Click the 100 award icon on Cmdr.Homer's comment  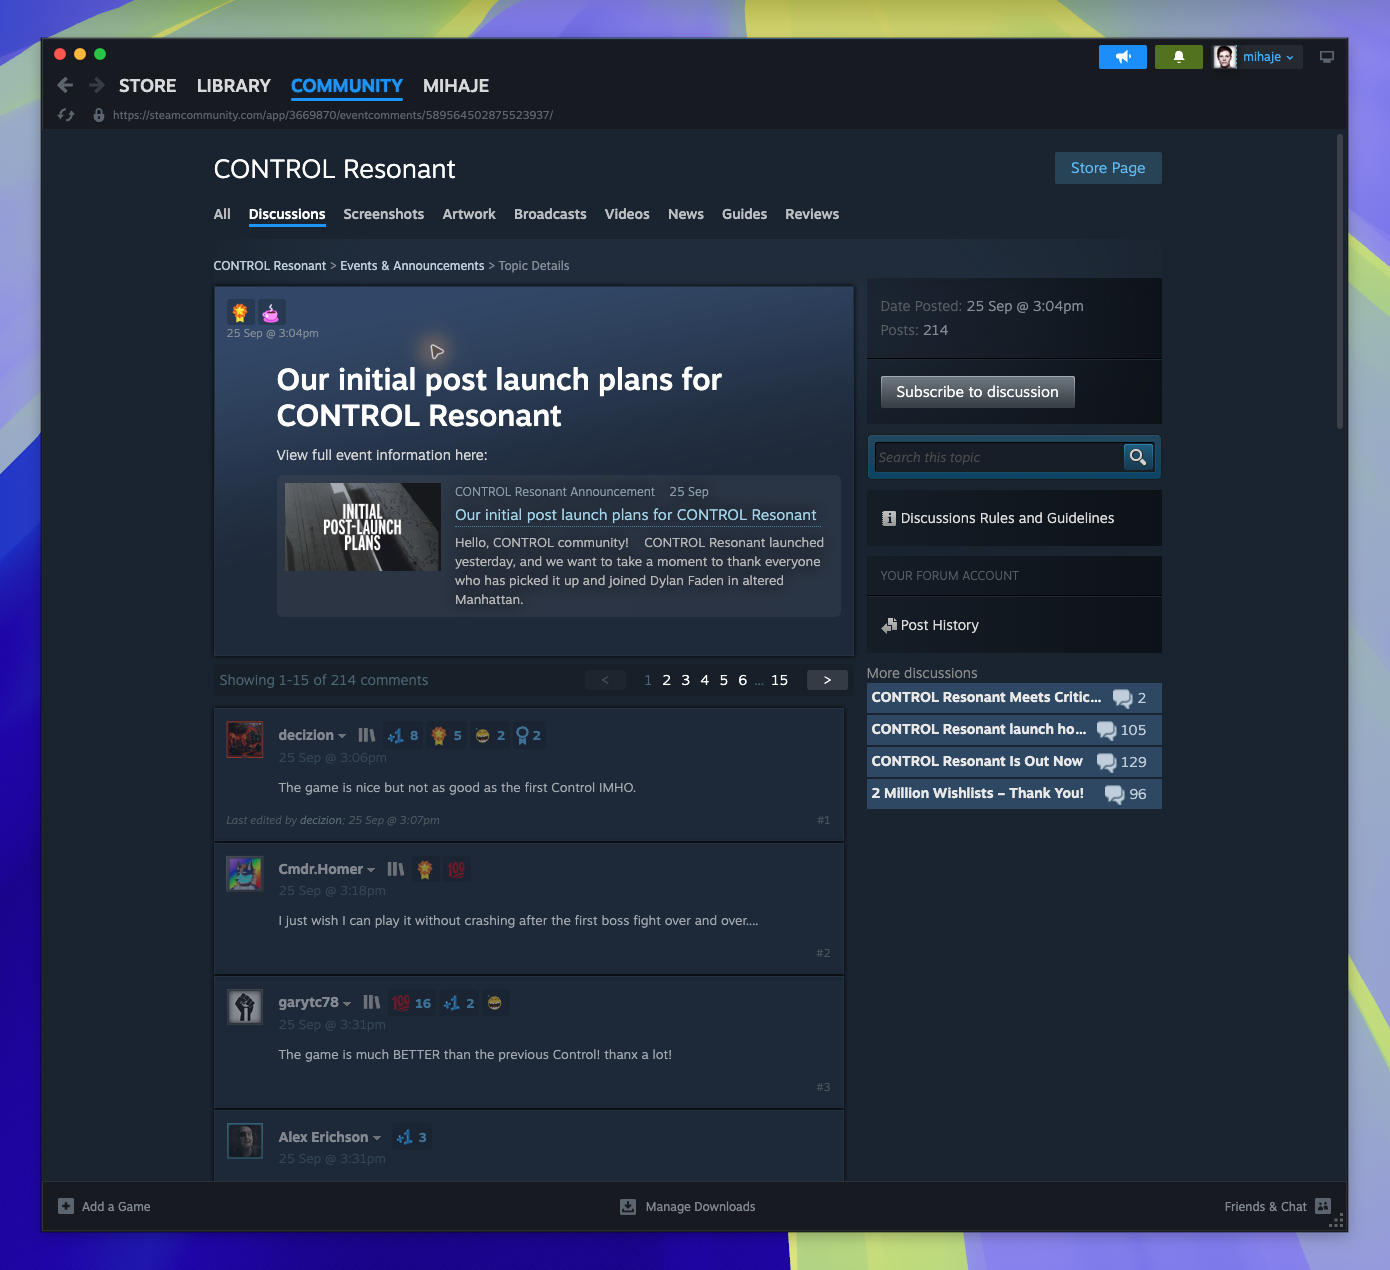click(x=456, y=869)
